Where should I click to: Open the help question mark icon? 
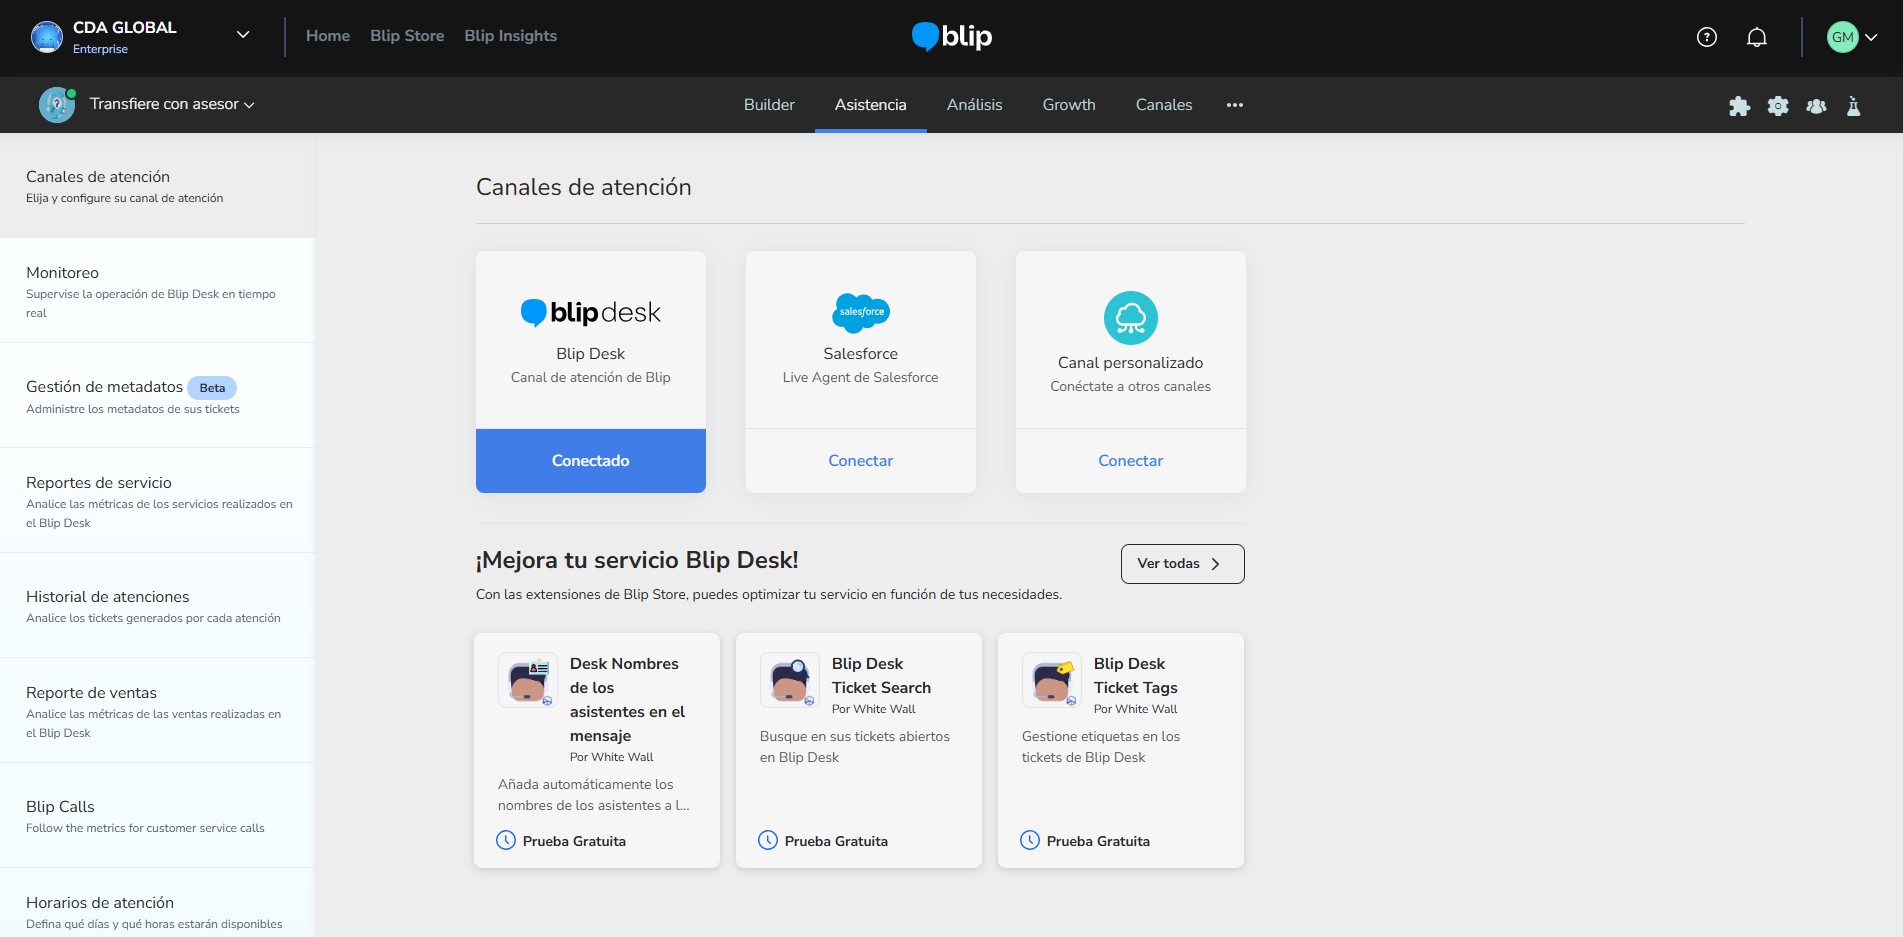[1707, 37]
